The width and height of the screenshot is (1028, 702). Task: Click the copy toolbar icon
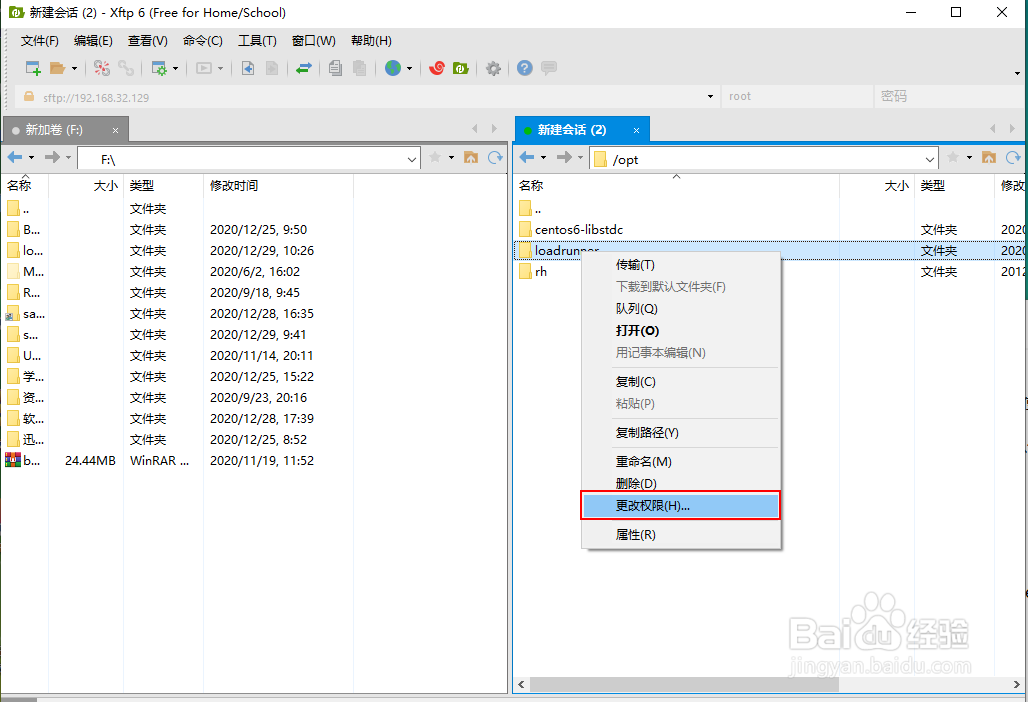335,68
